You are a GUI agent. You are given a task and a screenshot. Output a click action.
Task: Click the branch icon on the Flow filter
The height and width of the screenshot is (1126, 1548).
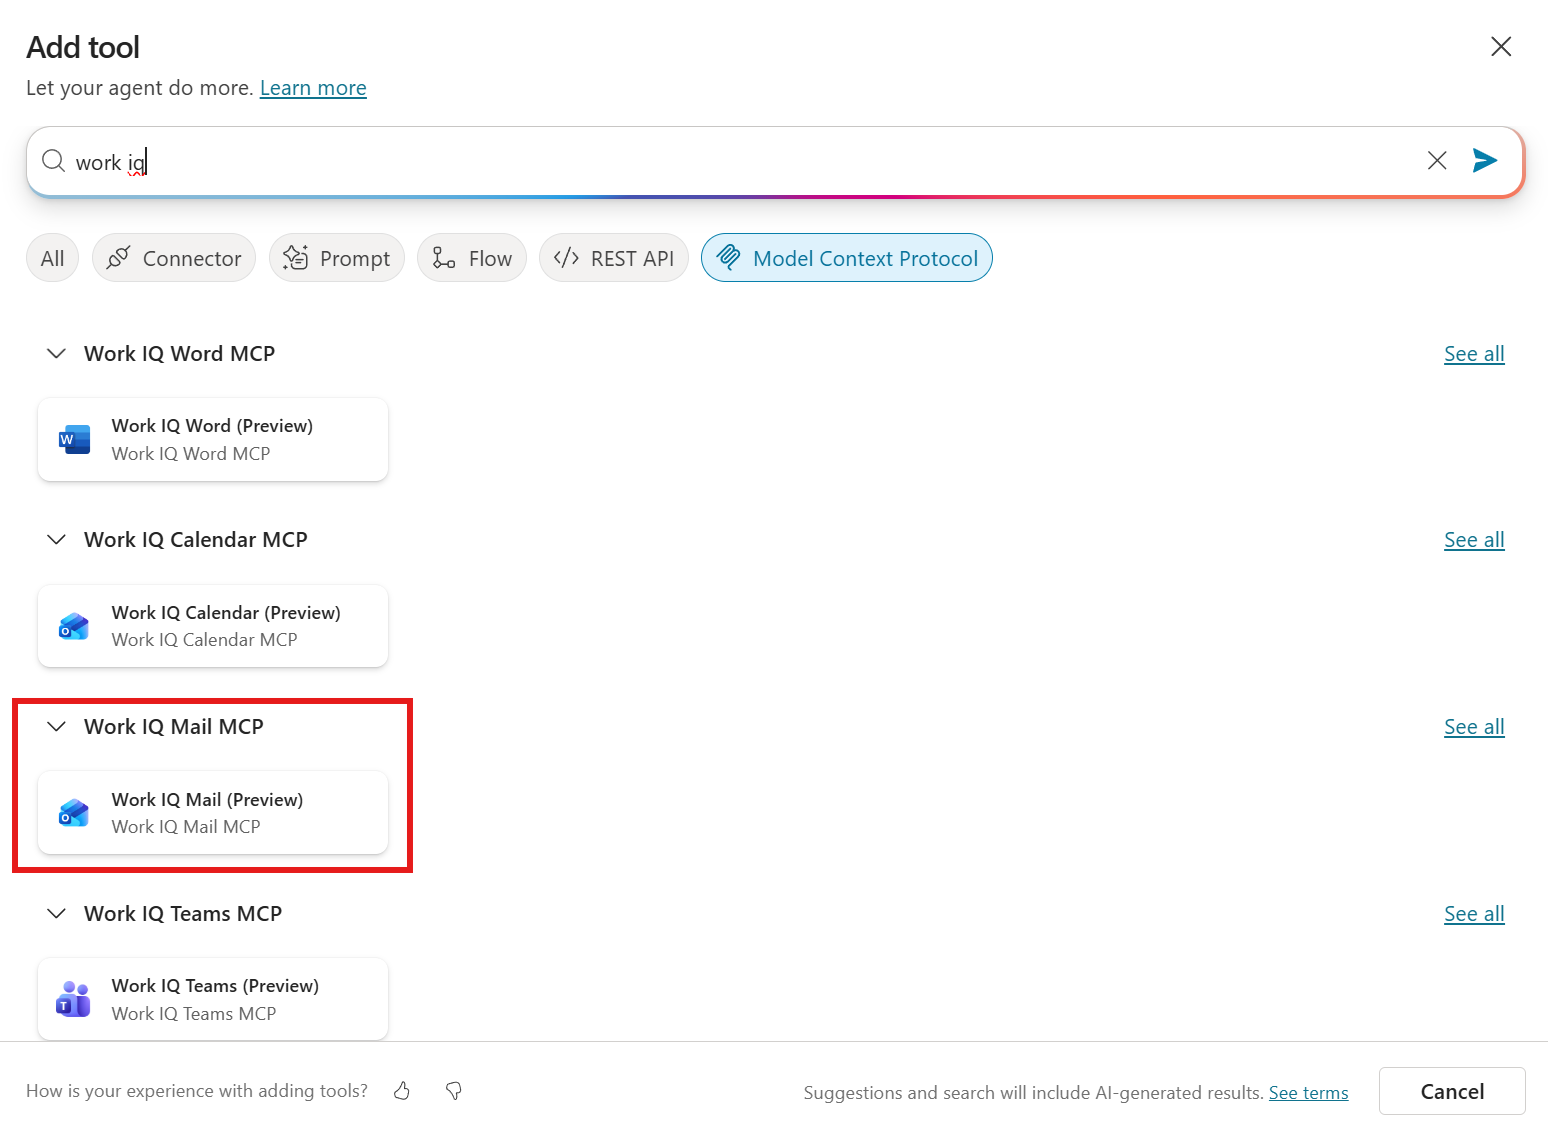[443, 258]
